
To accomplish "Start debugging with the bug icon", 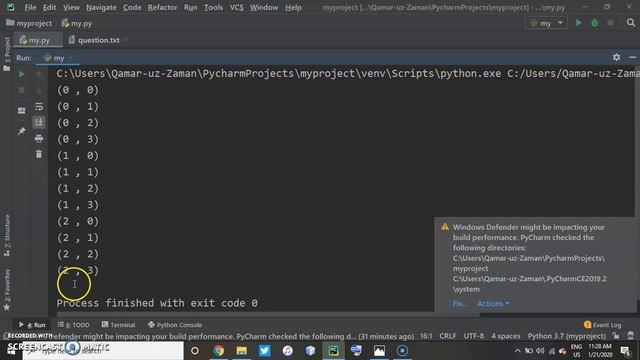I will 594,23.
